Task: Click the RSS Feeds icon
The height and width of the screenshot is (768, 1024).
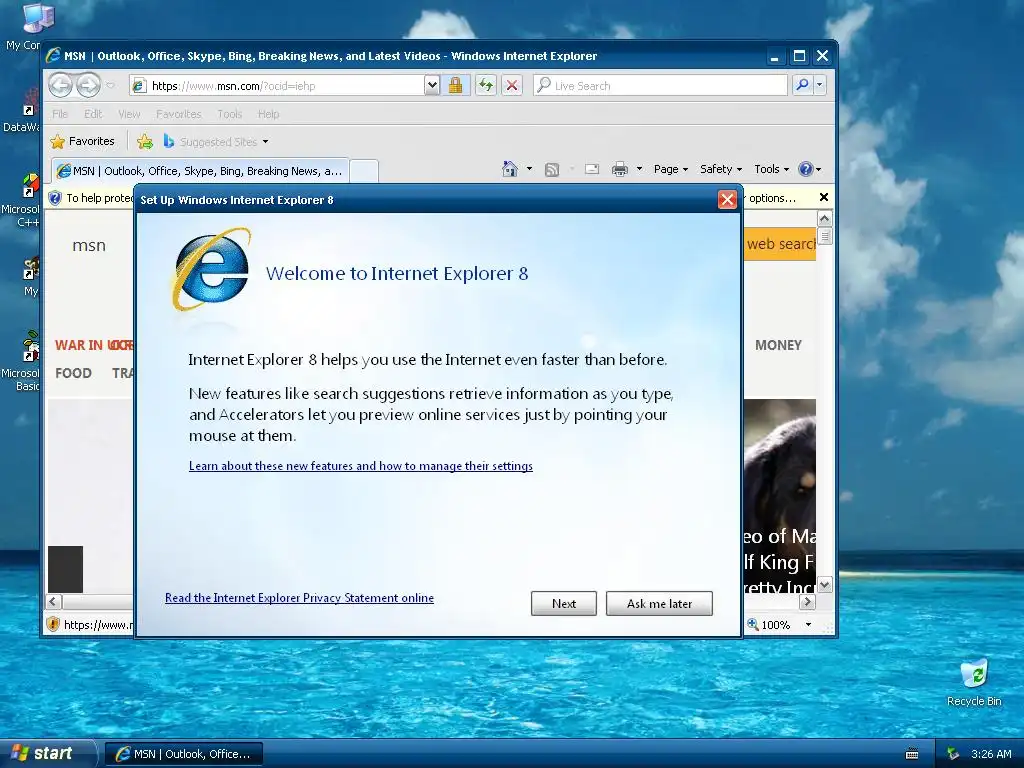Action: point(552,170)
